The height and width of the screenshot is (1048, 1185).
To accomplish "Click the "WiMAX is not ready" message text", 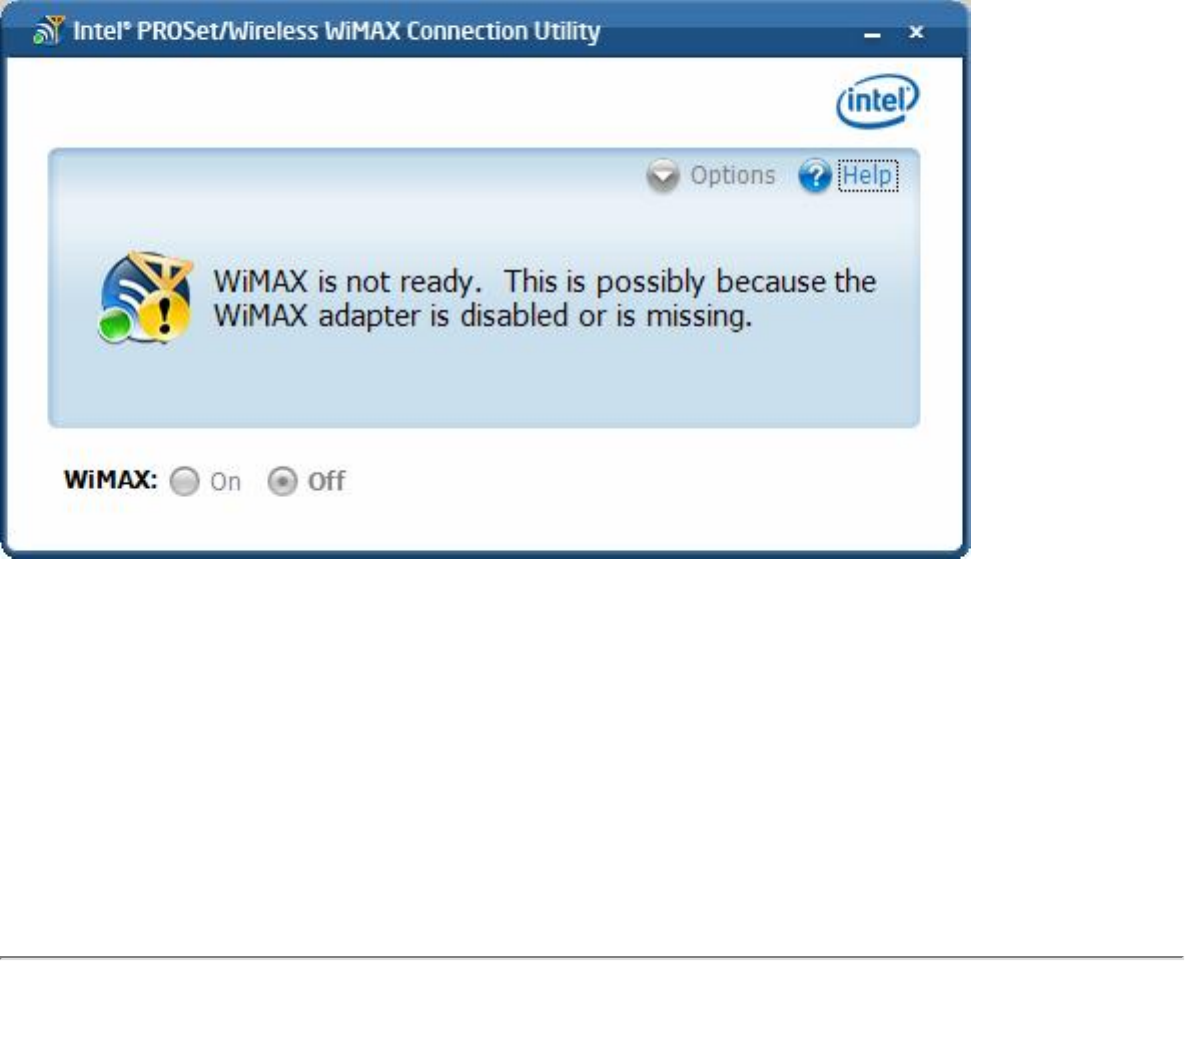I will point(544,298).
